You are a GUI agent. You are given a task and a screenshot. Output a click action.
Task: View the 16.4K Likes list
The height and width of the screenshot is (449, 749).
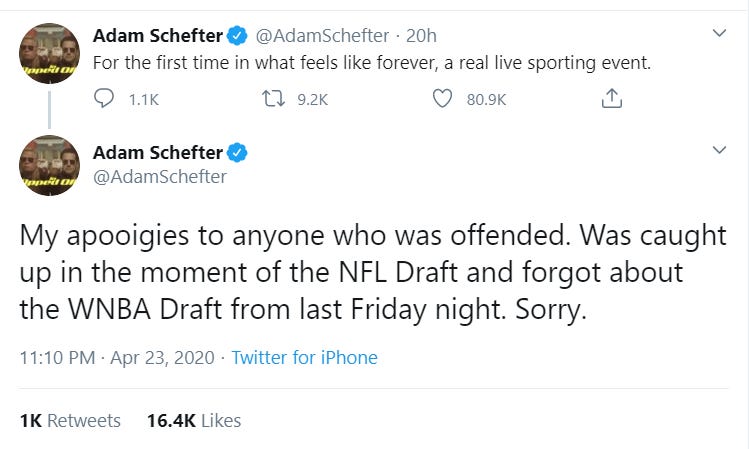coord(194,421)
